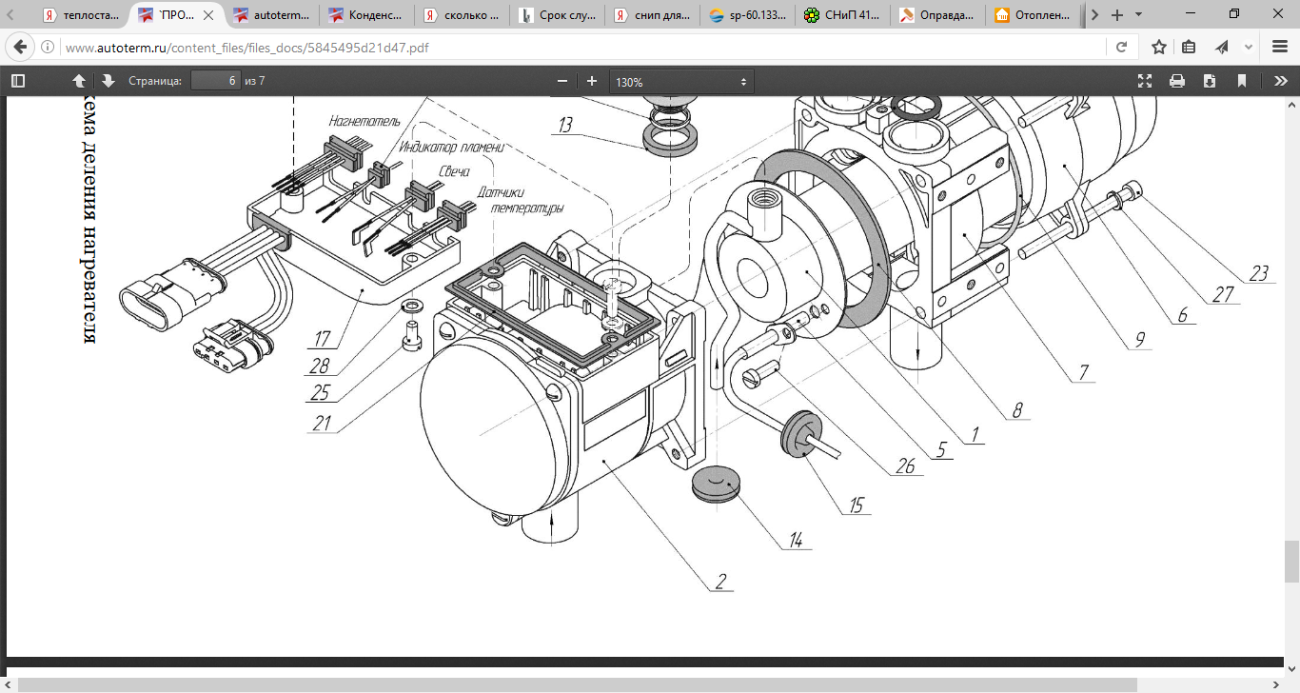Viewport: 1300px width, 693px height.
Task: Switch to the 'autoterm...' tab
Action: (x=272, y=15)
